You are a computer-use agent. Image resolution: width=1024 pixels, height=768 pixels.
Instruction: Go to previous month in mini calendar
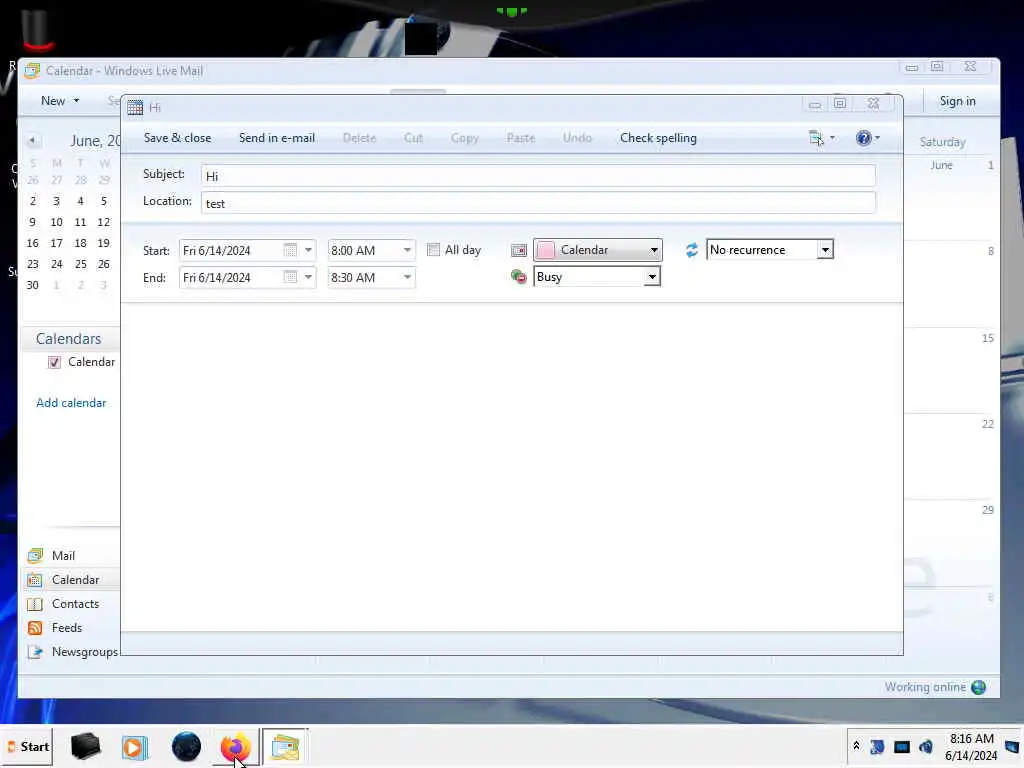pyautogui.click(x=31, y=140)
